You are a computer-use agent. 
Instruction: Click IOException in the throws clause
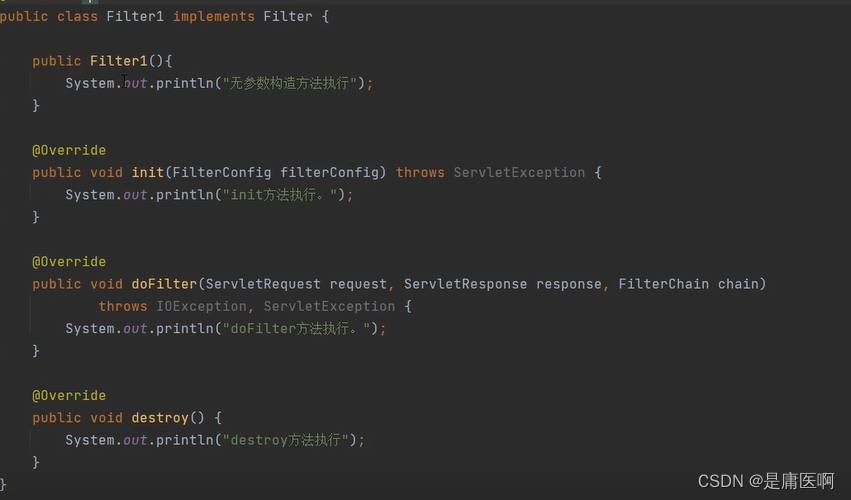201,306
